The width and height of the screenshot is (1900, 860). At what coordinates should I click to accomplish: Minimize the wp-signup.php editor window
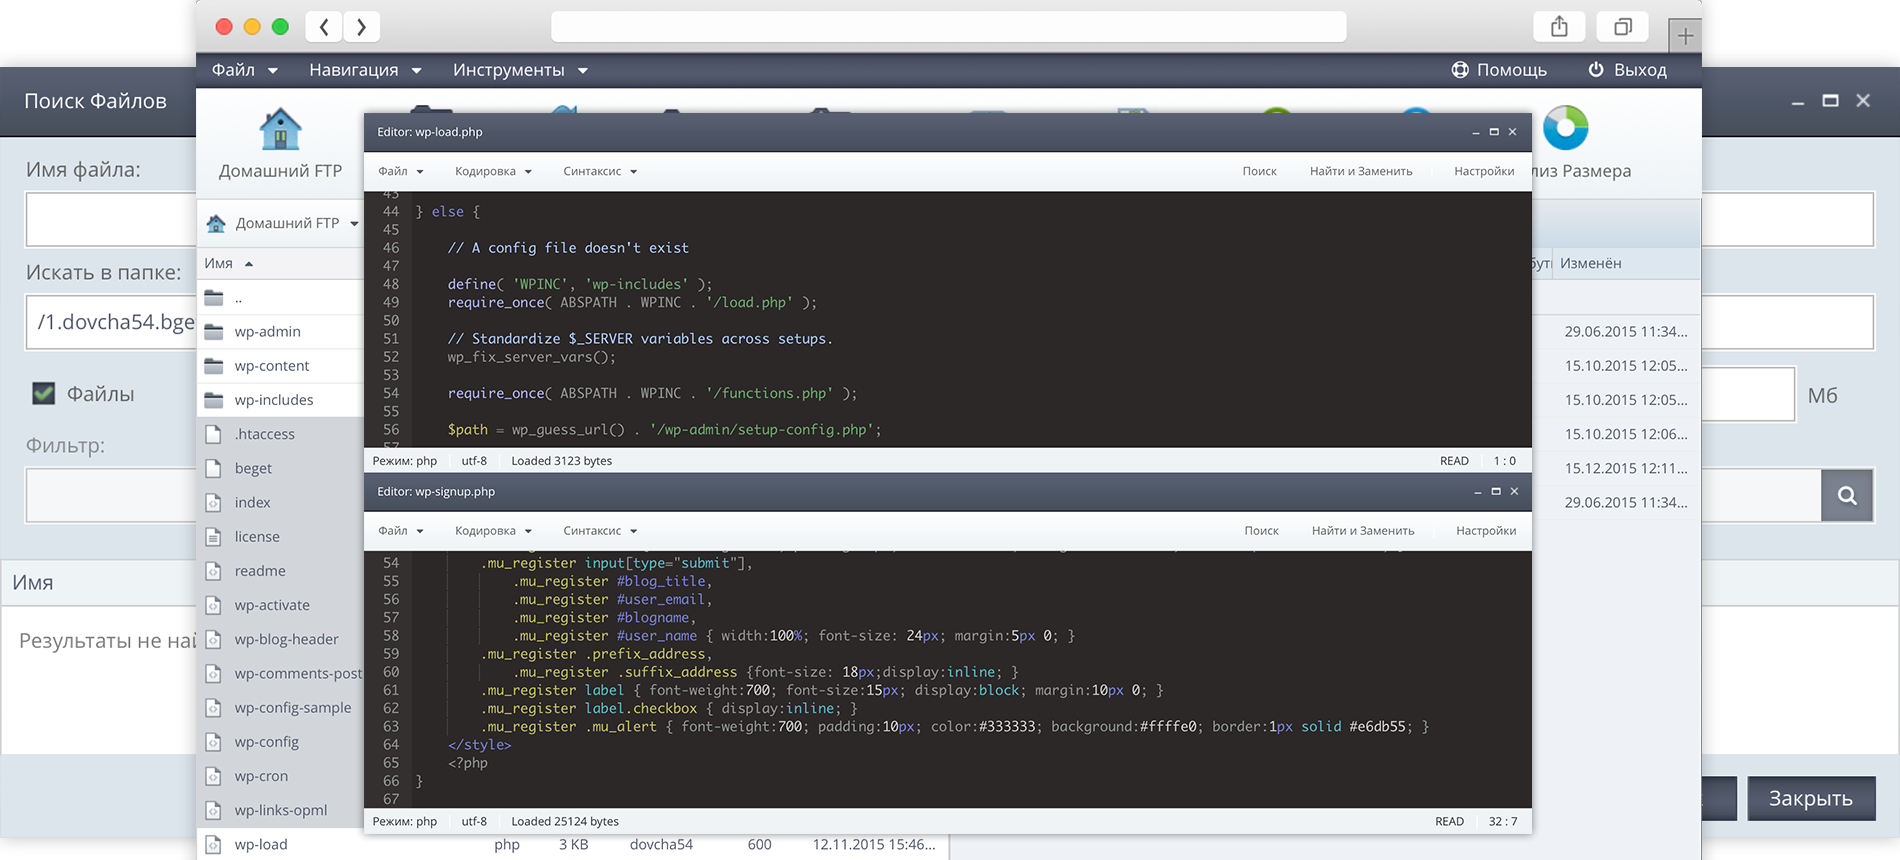(x=1477, y=492)
